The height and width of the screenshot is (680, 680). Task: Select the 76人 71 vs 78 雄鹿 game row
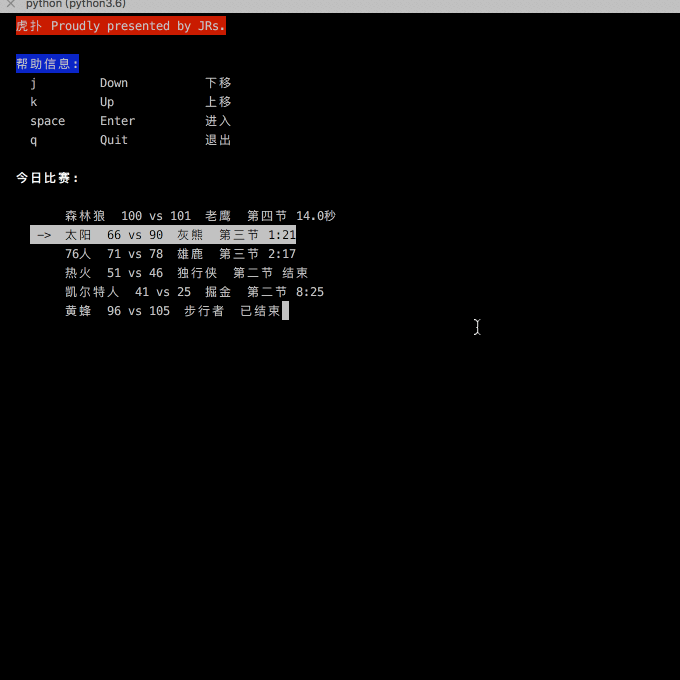[180, 254]
